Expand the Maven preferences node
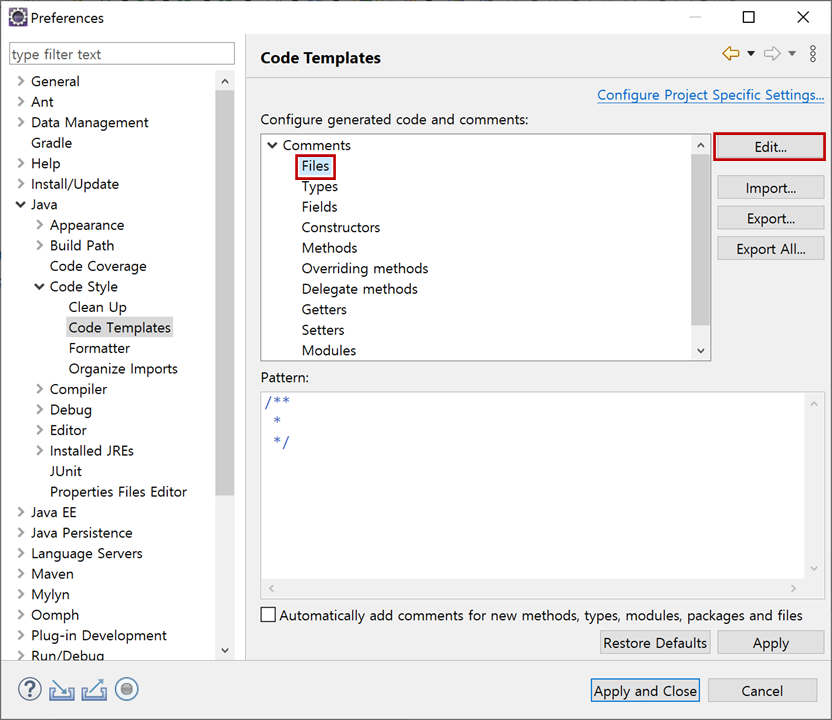 click(x=21, y=574)
